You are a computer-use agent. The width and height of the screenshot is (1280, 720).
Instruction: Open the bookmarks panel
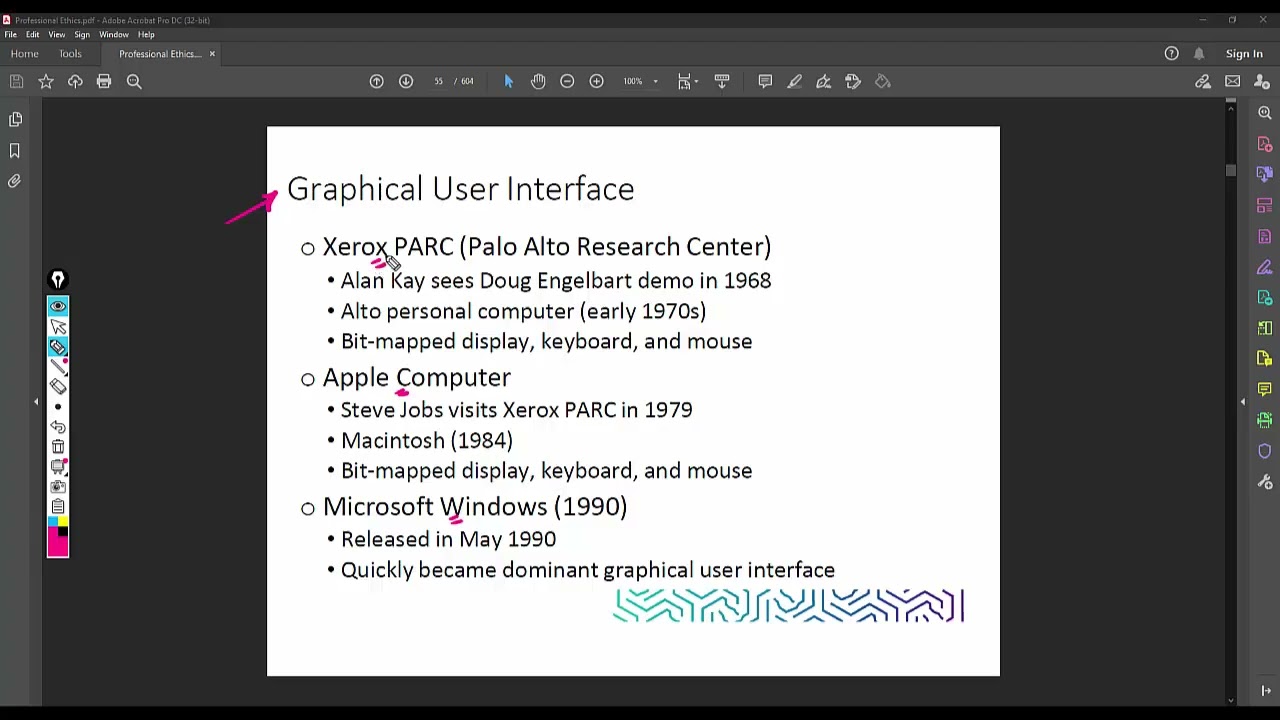tap(15, 150)
